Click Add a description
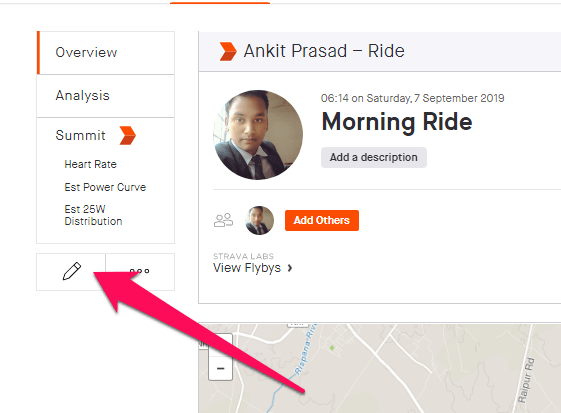Image resolution: width=561 pixels, height=413 pixels. click(374, 157)
